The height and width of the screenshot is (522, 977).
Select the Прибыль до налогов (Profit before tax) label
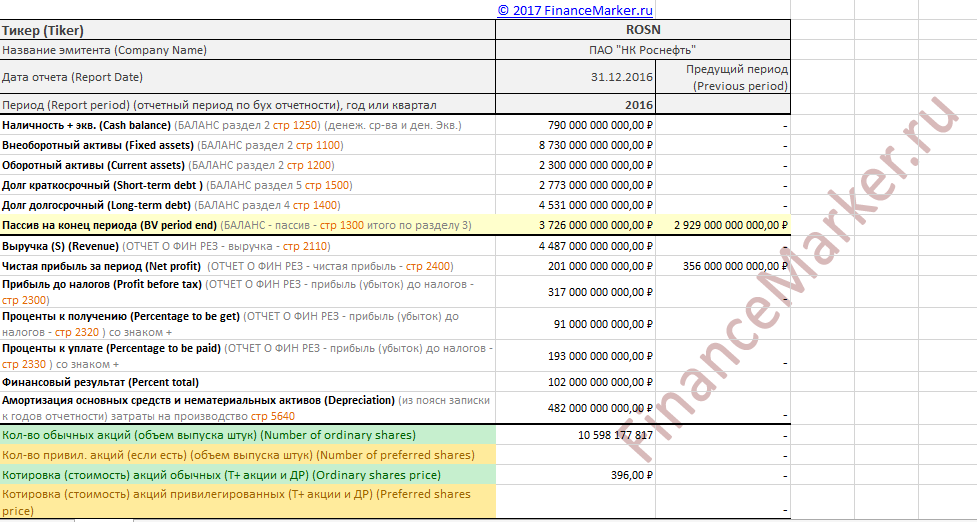(x=248, y=292)
